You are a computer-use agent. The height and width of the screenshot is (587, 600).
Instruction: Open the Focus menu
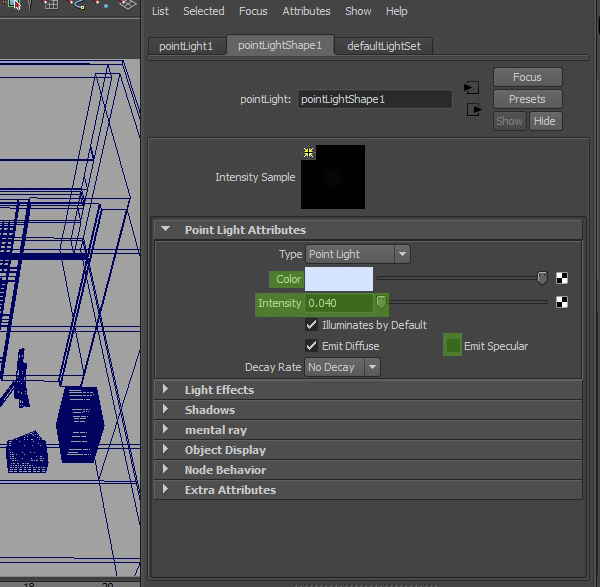(x=253, y=11)
